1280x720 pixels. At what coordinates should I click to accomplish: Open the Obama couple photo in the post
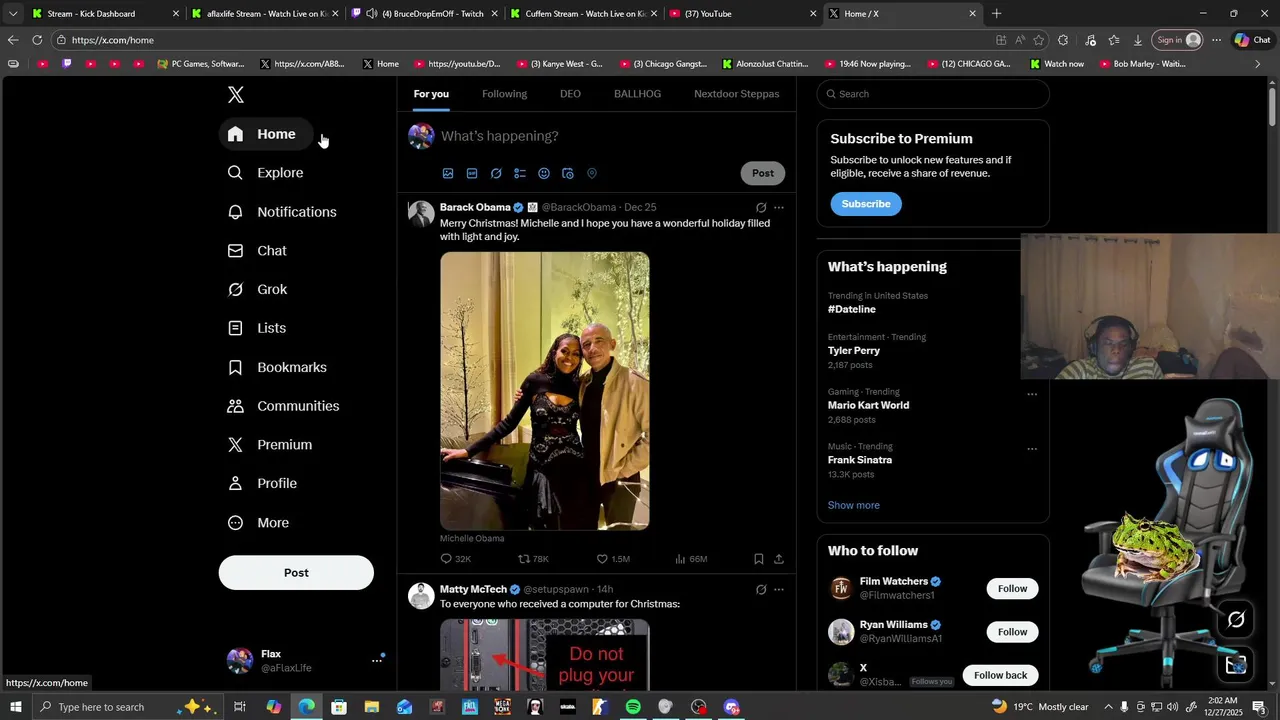pos(545,391)
